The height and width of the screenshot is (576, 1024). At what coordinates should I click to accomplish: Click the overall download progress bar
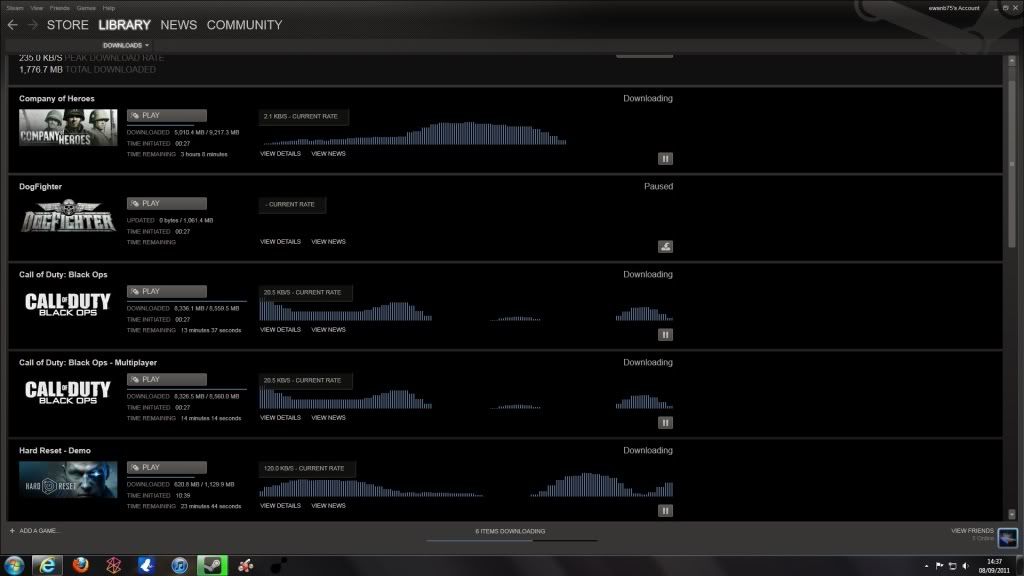[512, 541]
